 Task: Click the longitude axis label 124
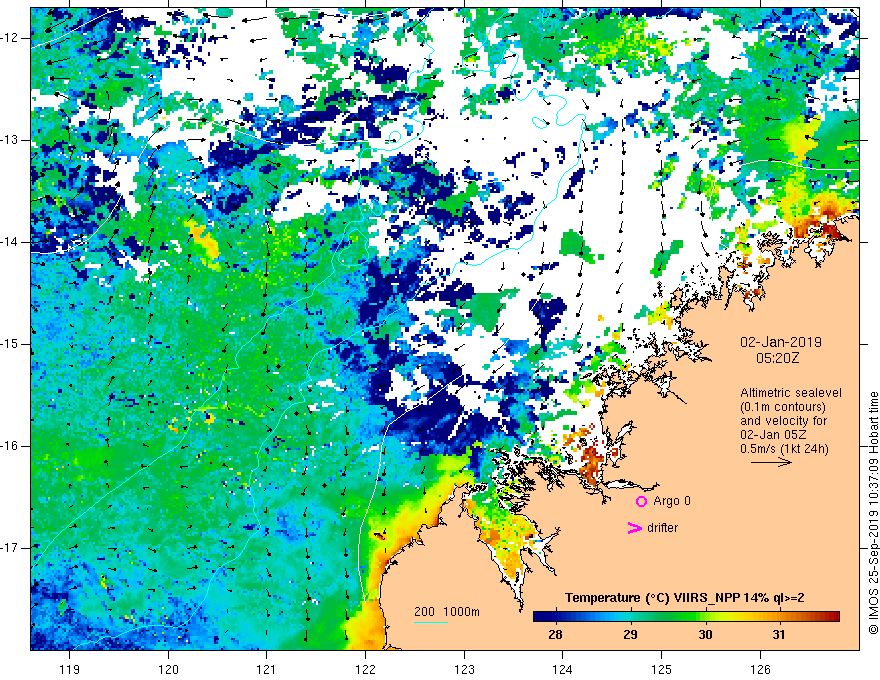(x=563, y=669)
